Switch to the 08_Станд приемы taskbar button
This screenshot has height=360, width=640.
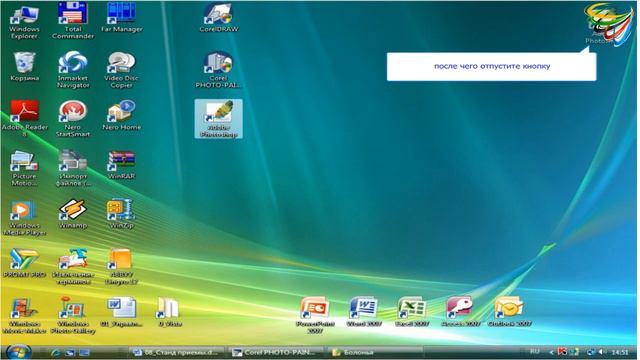[177, 352]
